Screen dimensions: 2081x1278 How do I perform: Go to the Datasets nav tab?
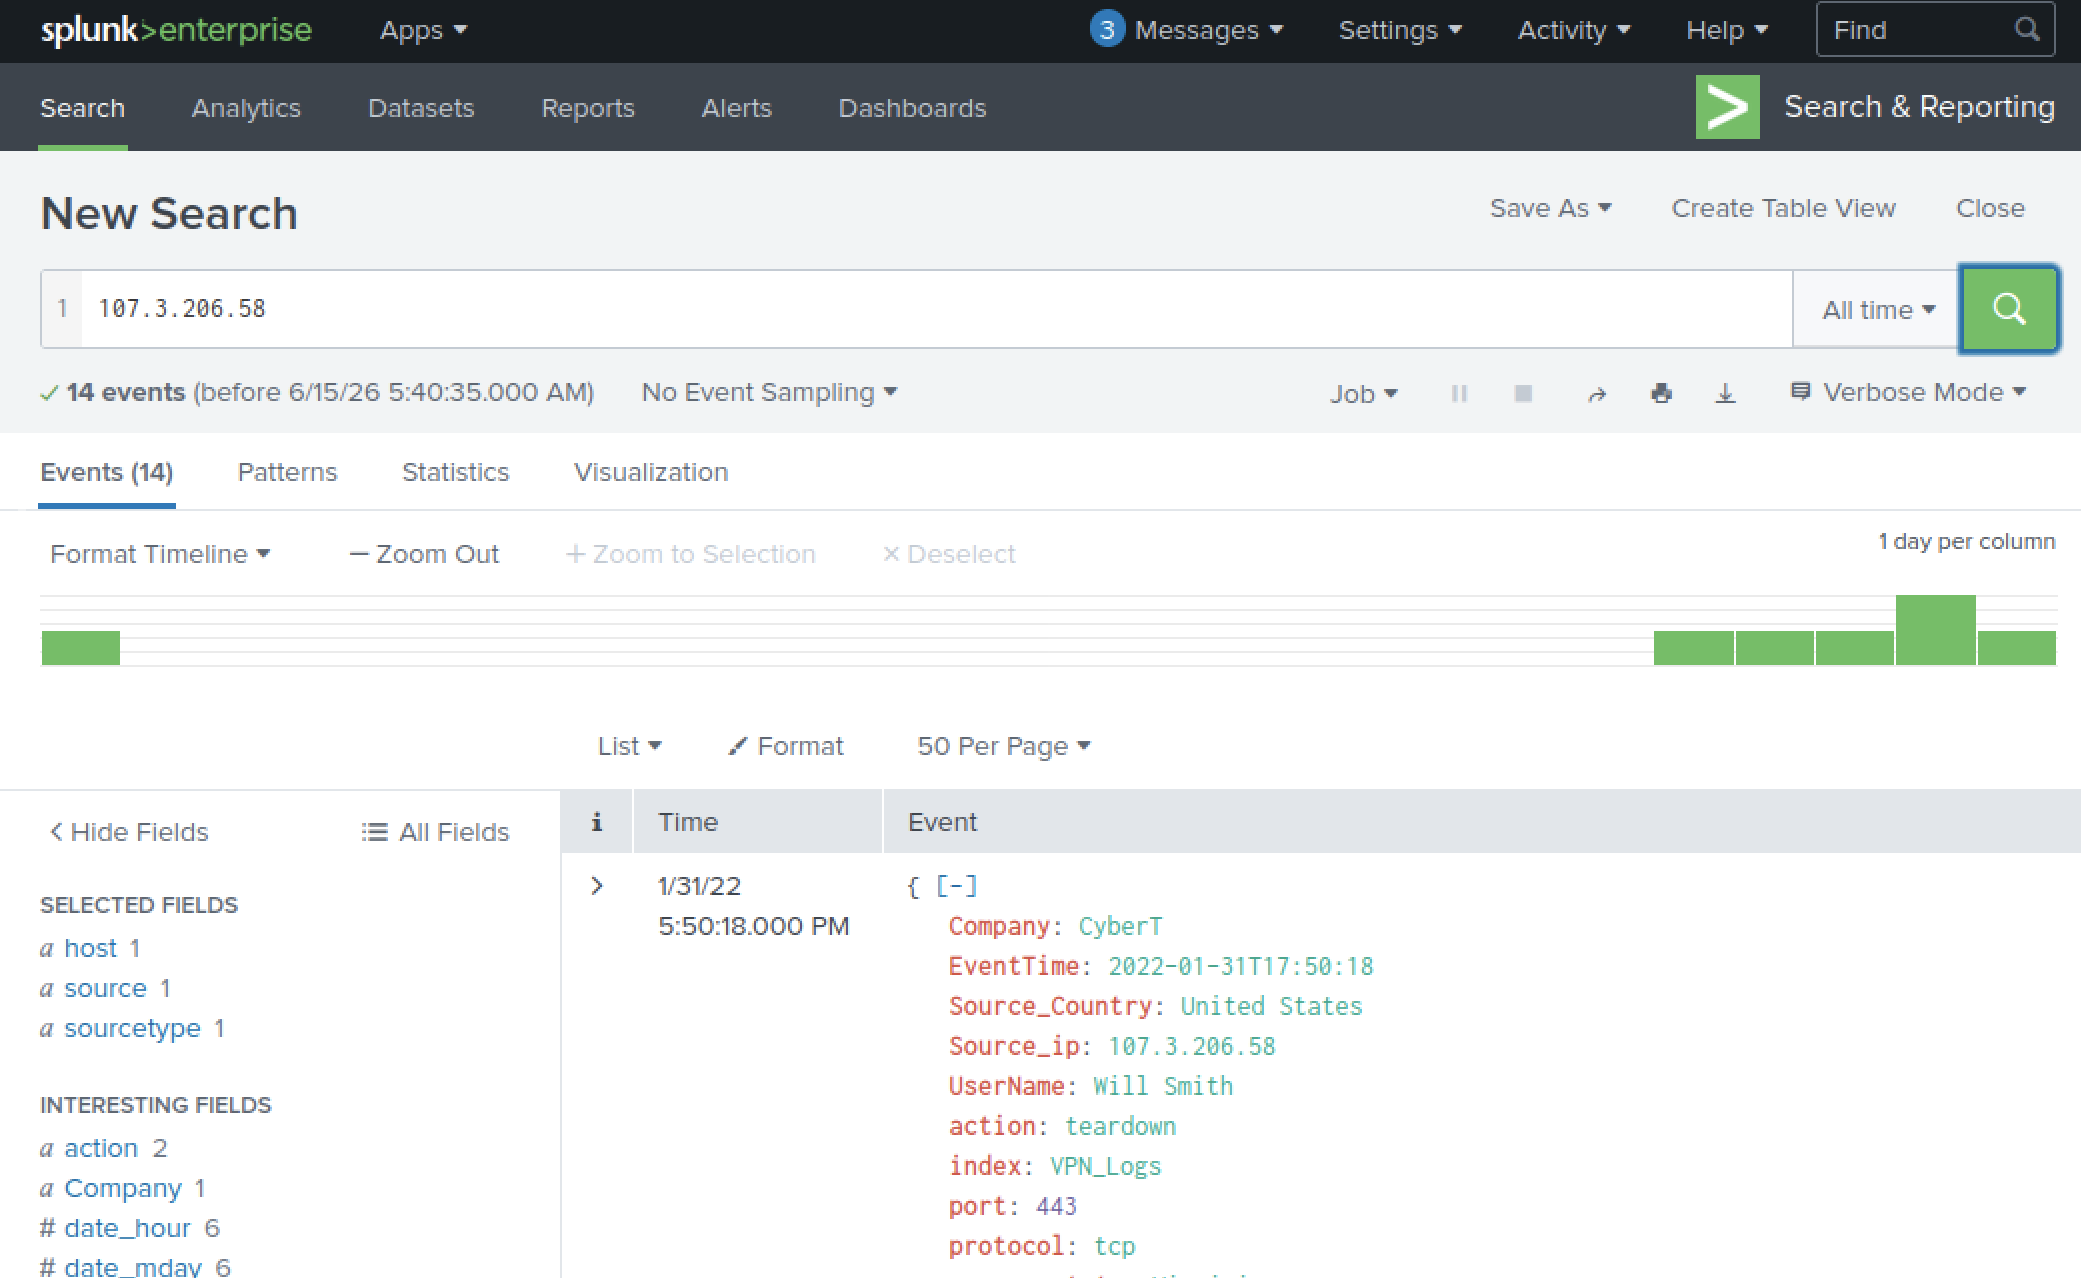coord(421,108)
